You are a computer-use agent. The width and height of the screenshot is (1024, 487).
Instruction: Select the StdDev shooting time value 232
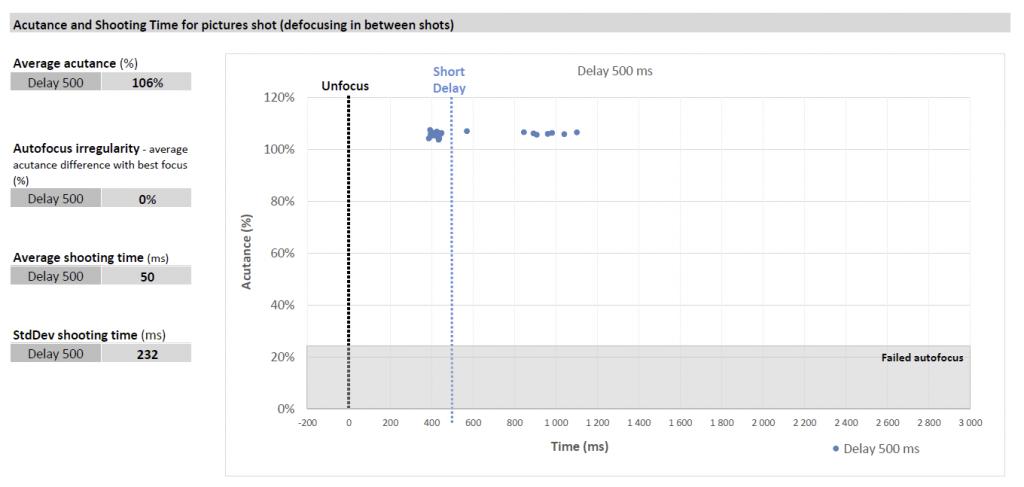click(146, 353)
